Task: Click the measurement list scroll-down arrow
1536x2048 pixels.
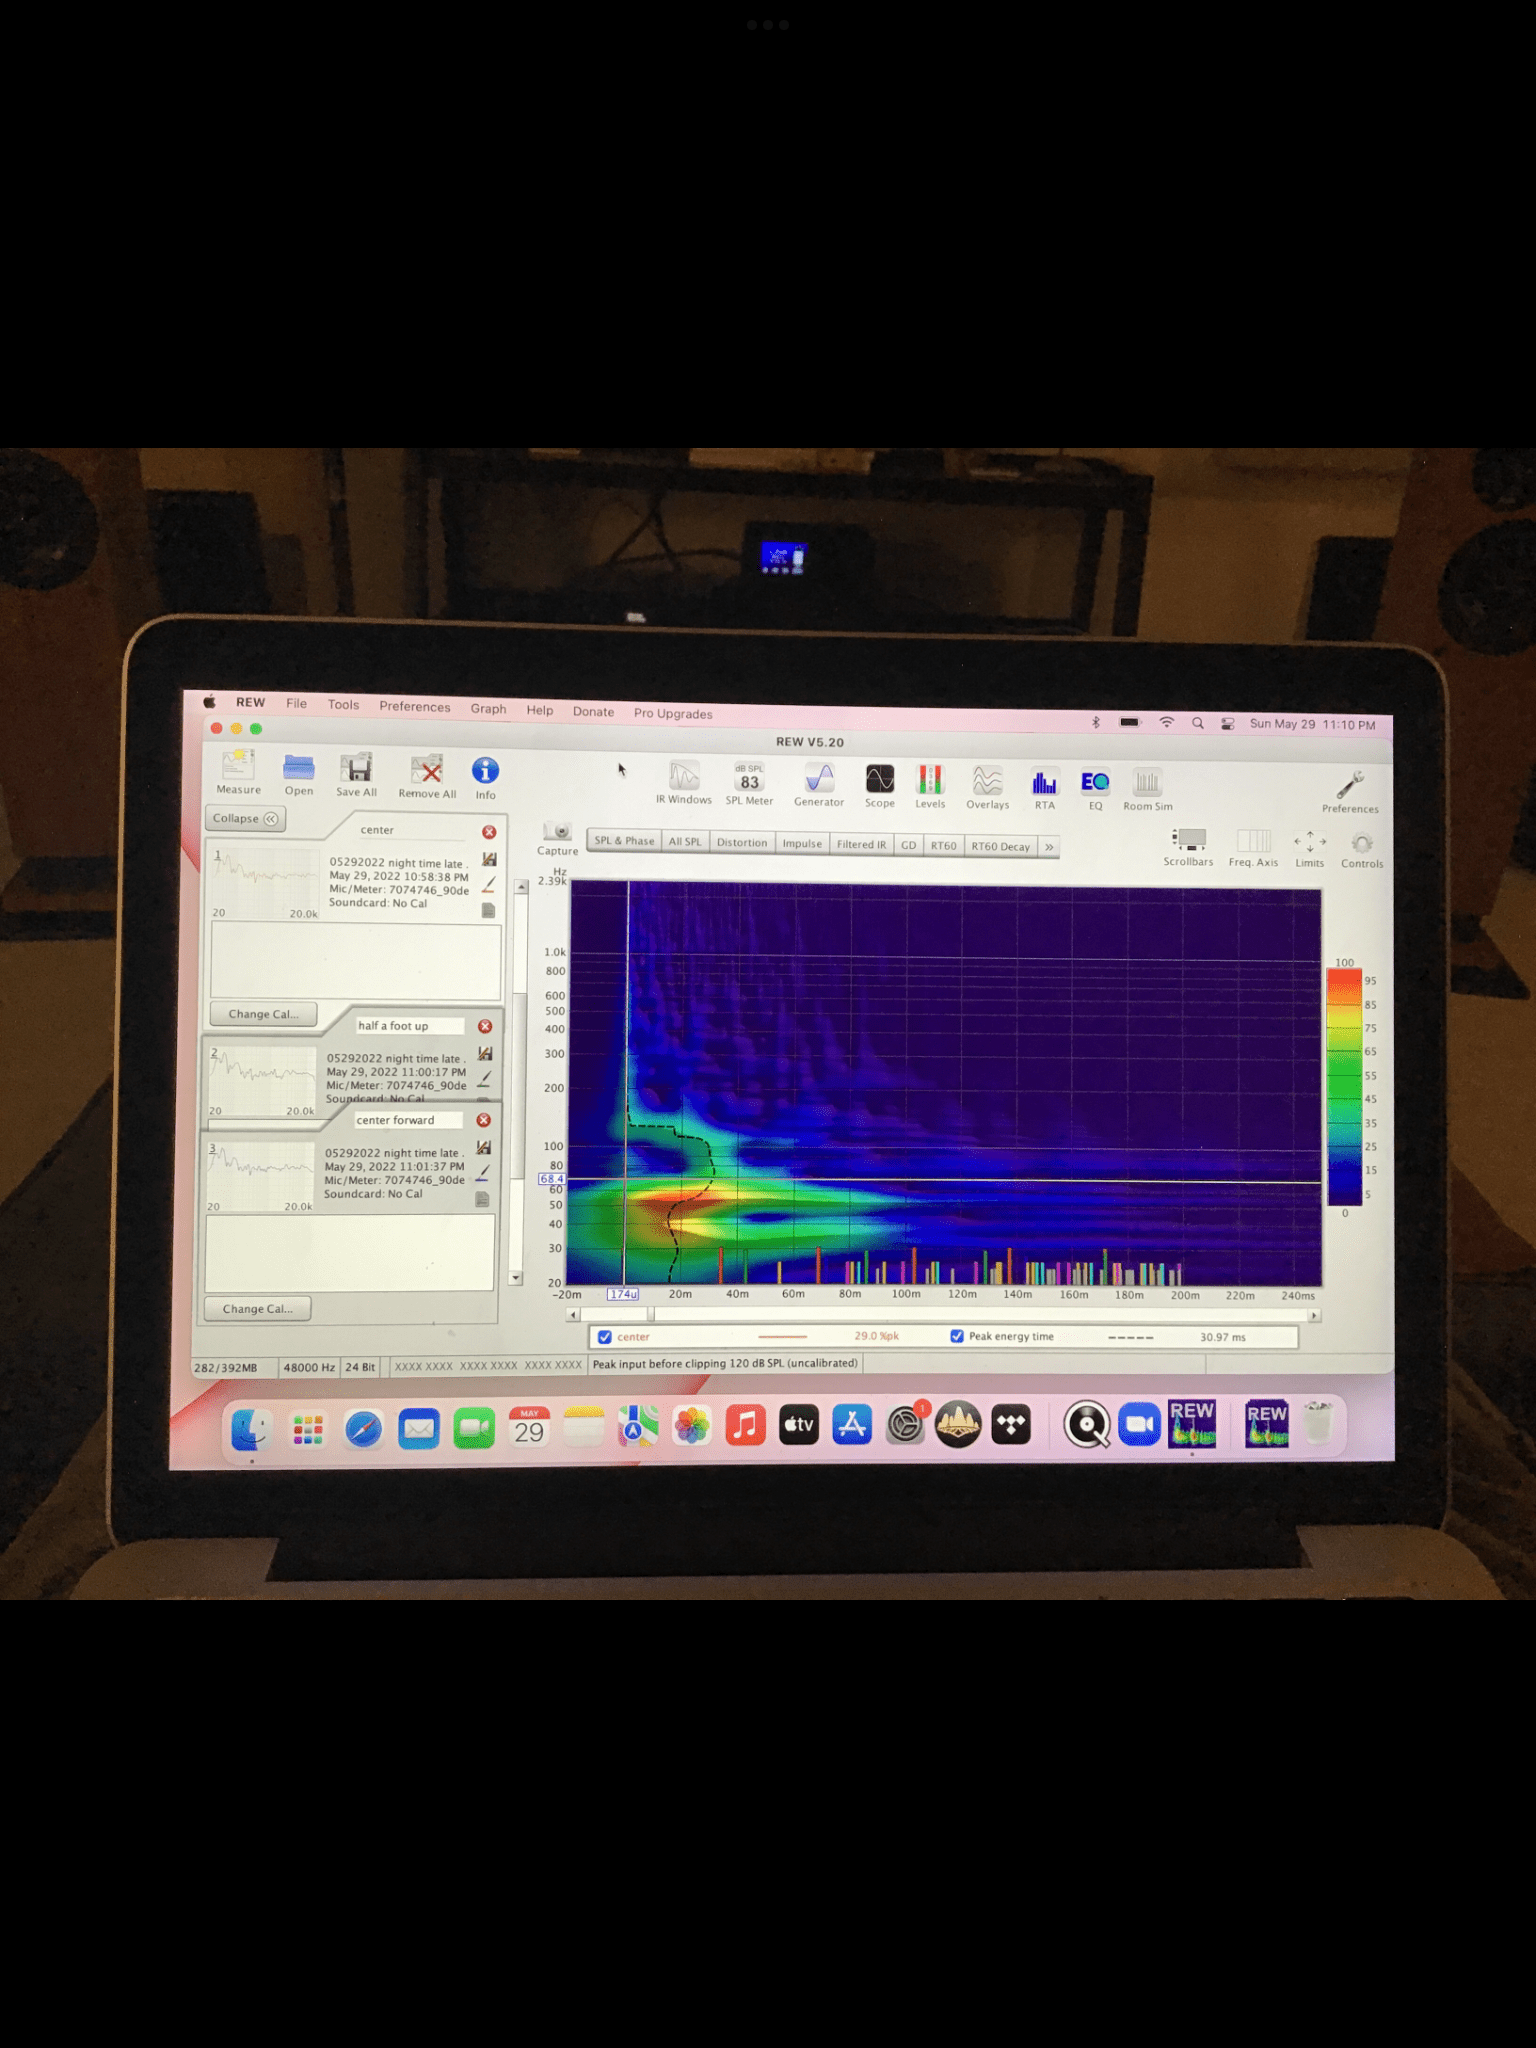Action: pyautogui.click(x=516, y=1277)
